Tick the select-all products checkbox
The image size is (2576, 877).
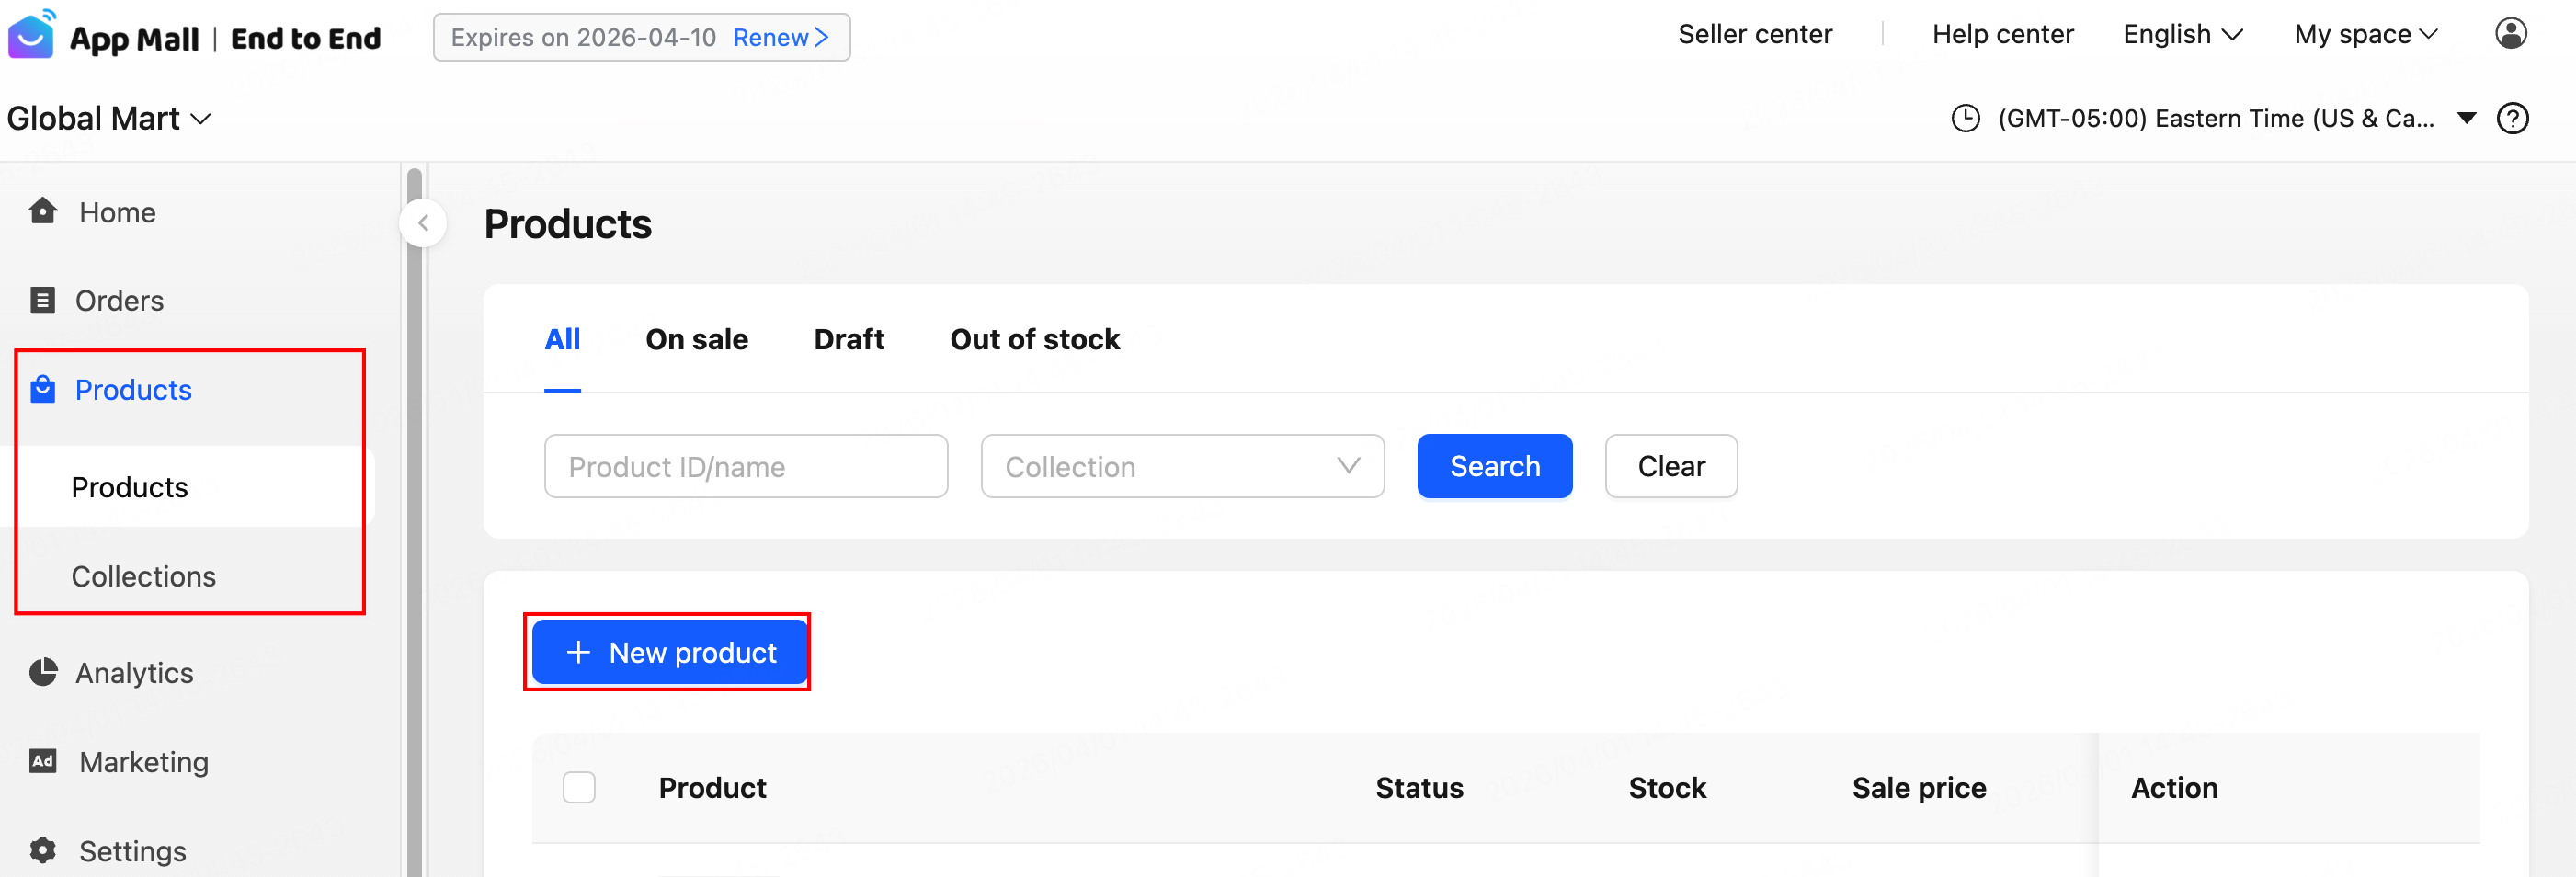click(579, 787)
